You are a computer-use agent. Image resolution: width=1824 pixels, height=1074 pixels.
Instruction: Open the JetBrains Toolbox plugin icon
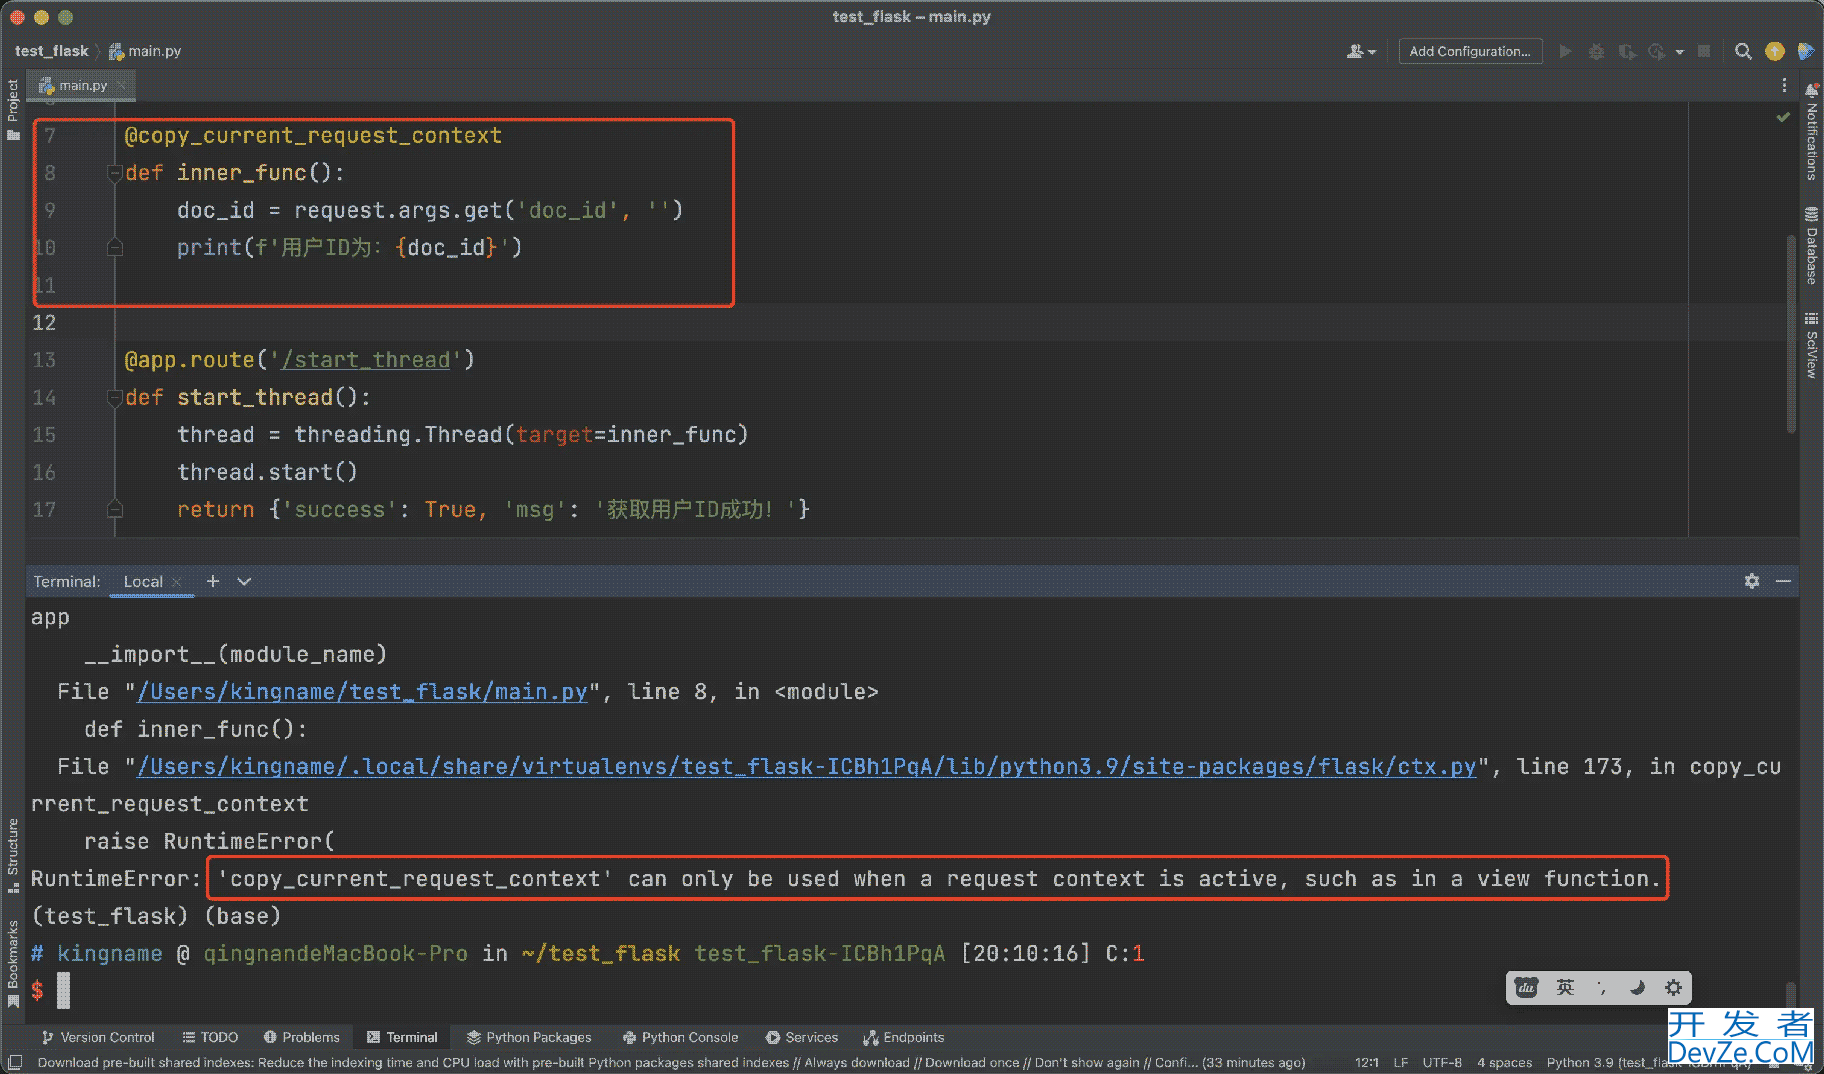coord(1805,51)
